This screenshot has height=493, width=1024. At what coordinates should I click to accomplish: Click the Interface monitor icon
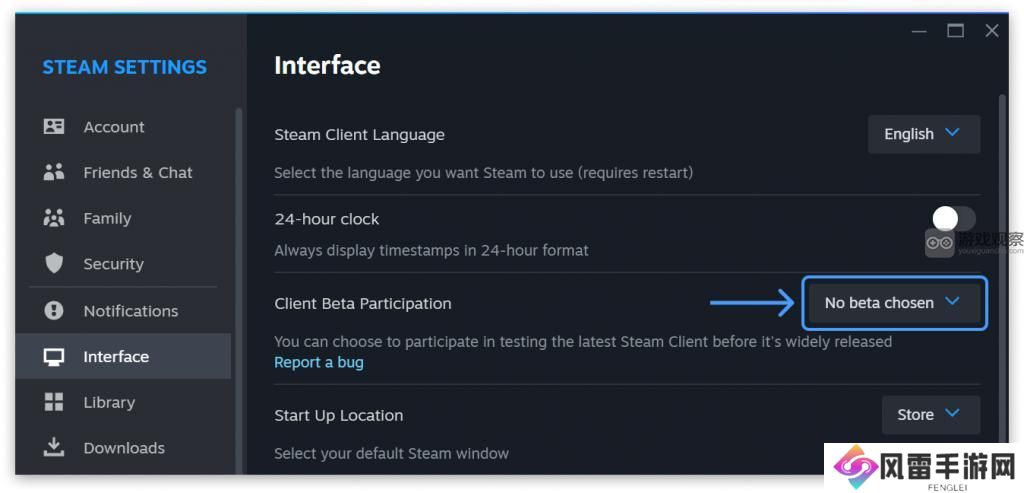pyautogui.click(x=54, y=357)
